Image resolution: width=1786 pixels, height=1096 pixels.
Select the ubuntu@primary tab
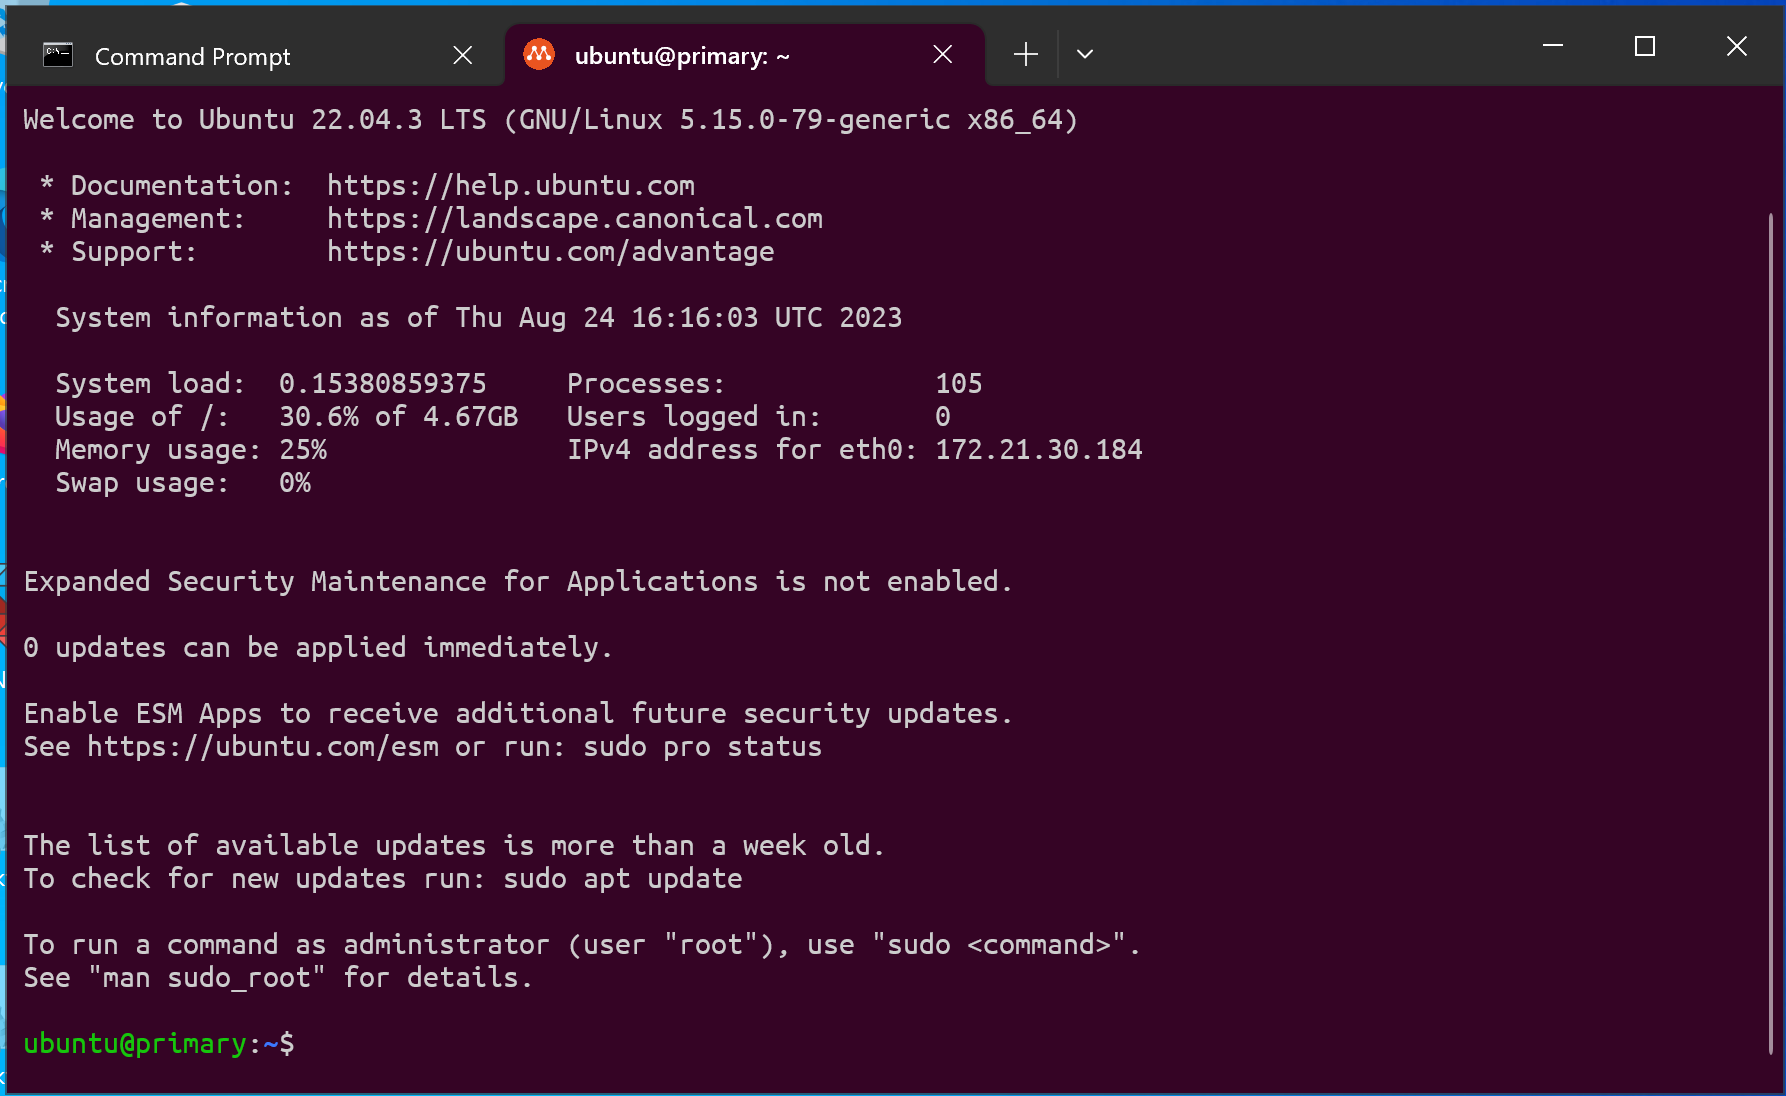pyautogui.click(x=682, y=57)
